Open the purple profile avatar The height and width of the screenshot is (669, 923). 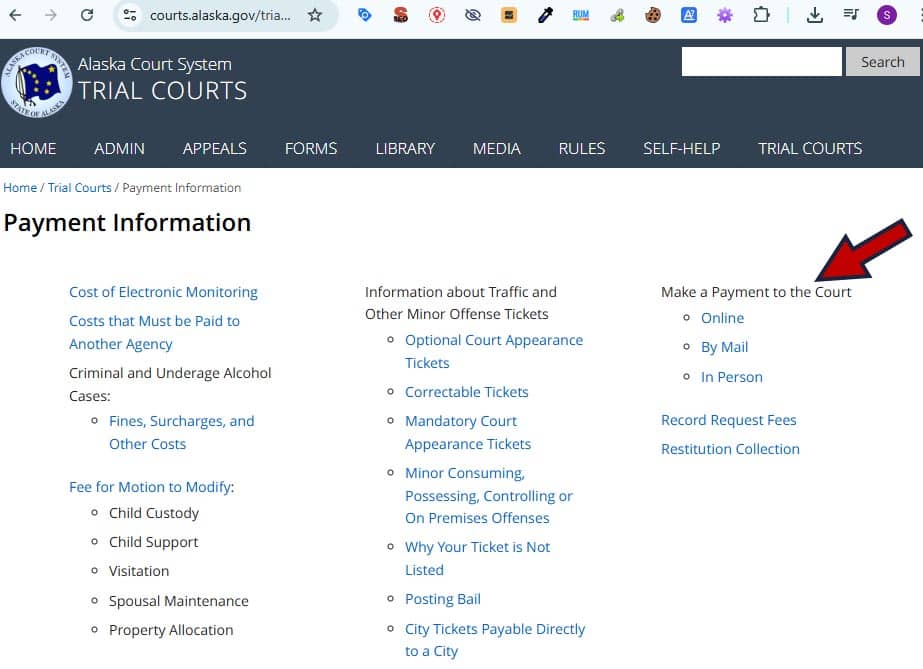pyautogui.click(x=887, y=15)
